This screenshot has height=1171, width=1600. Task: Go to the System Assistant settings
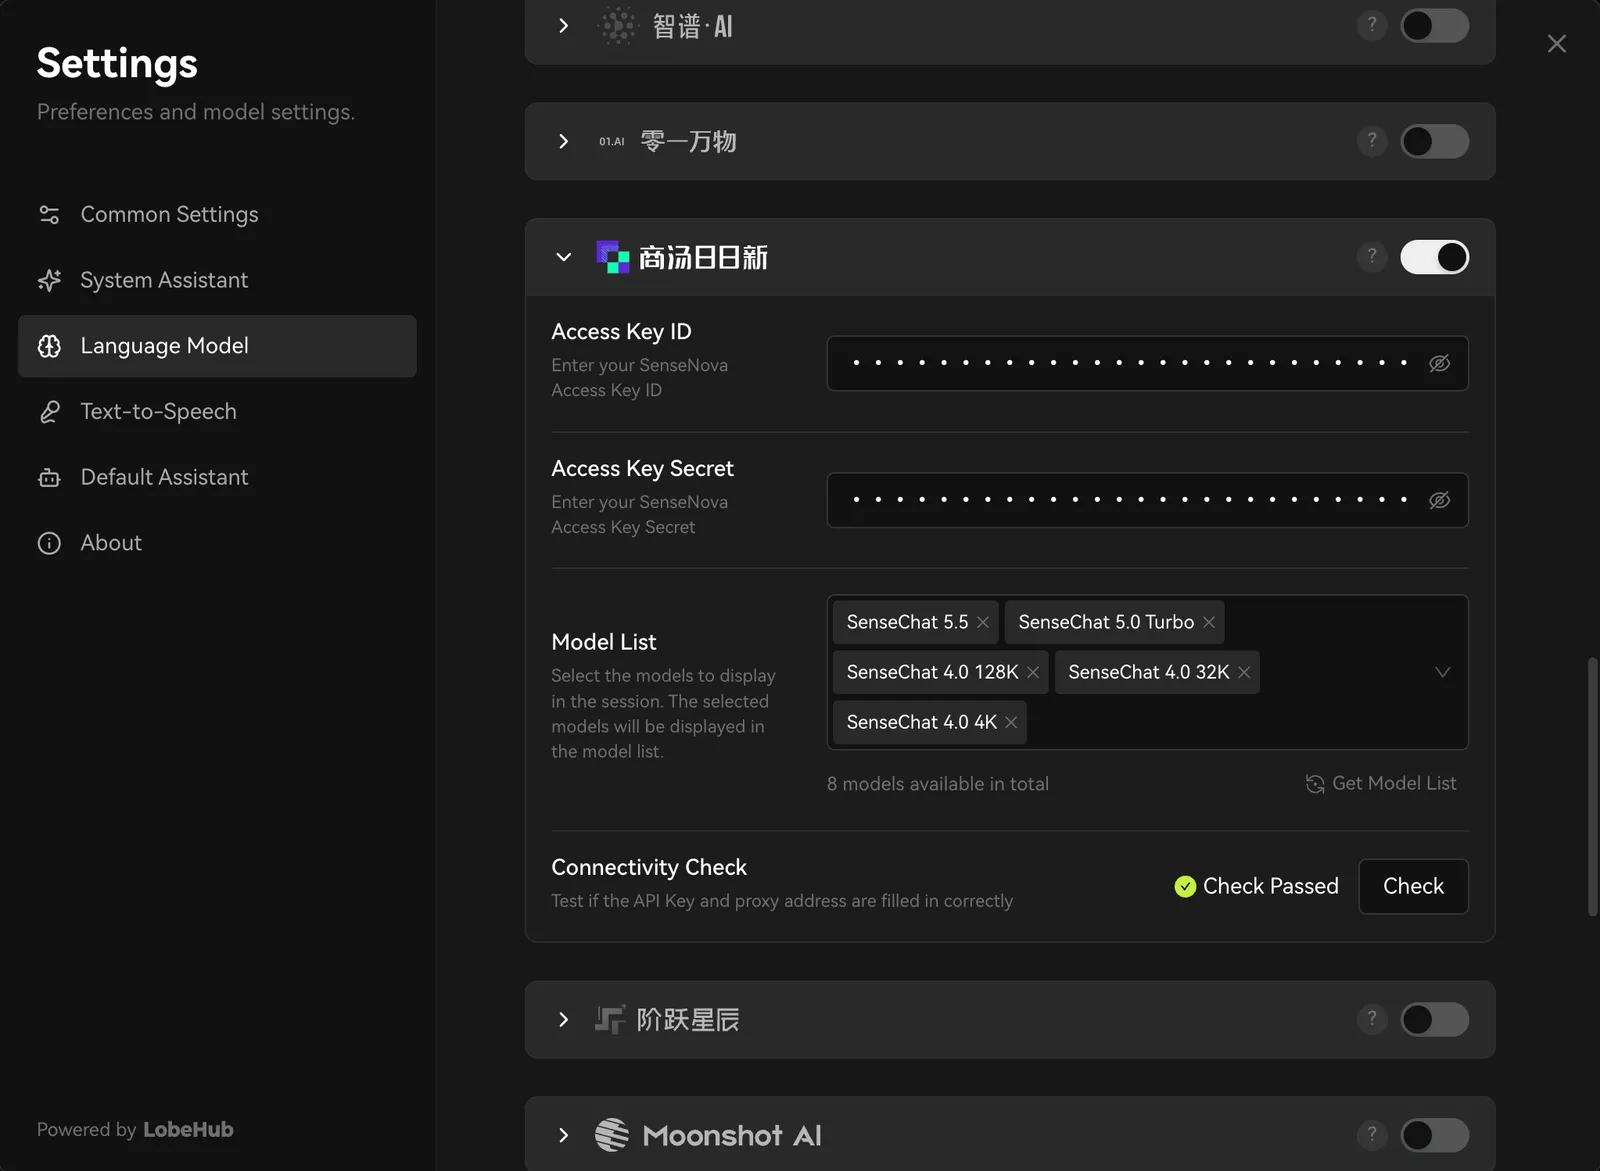pyautogui.click(x=164, y=280)
